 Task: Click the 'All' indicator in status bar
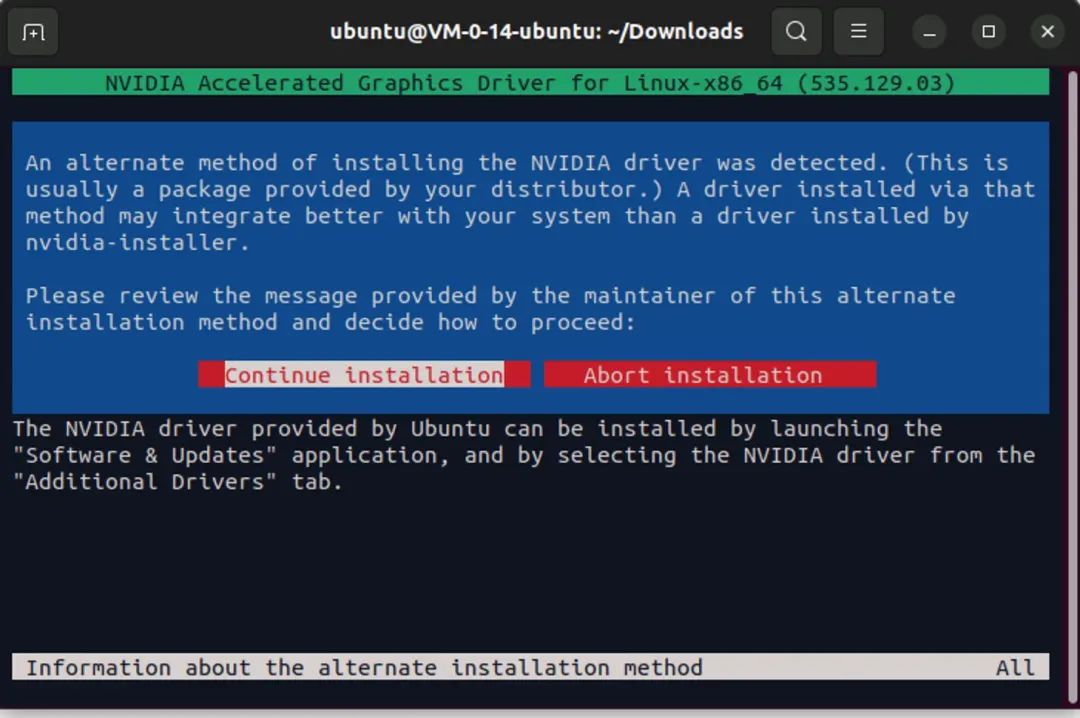click(1015, 667)
